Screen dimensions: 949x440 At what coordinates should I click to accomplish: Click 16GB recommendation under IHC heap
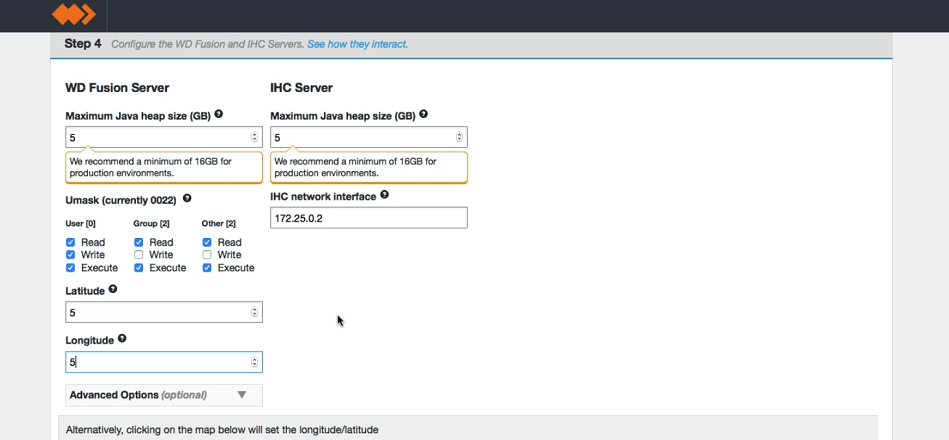point(369,167)
